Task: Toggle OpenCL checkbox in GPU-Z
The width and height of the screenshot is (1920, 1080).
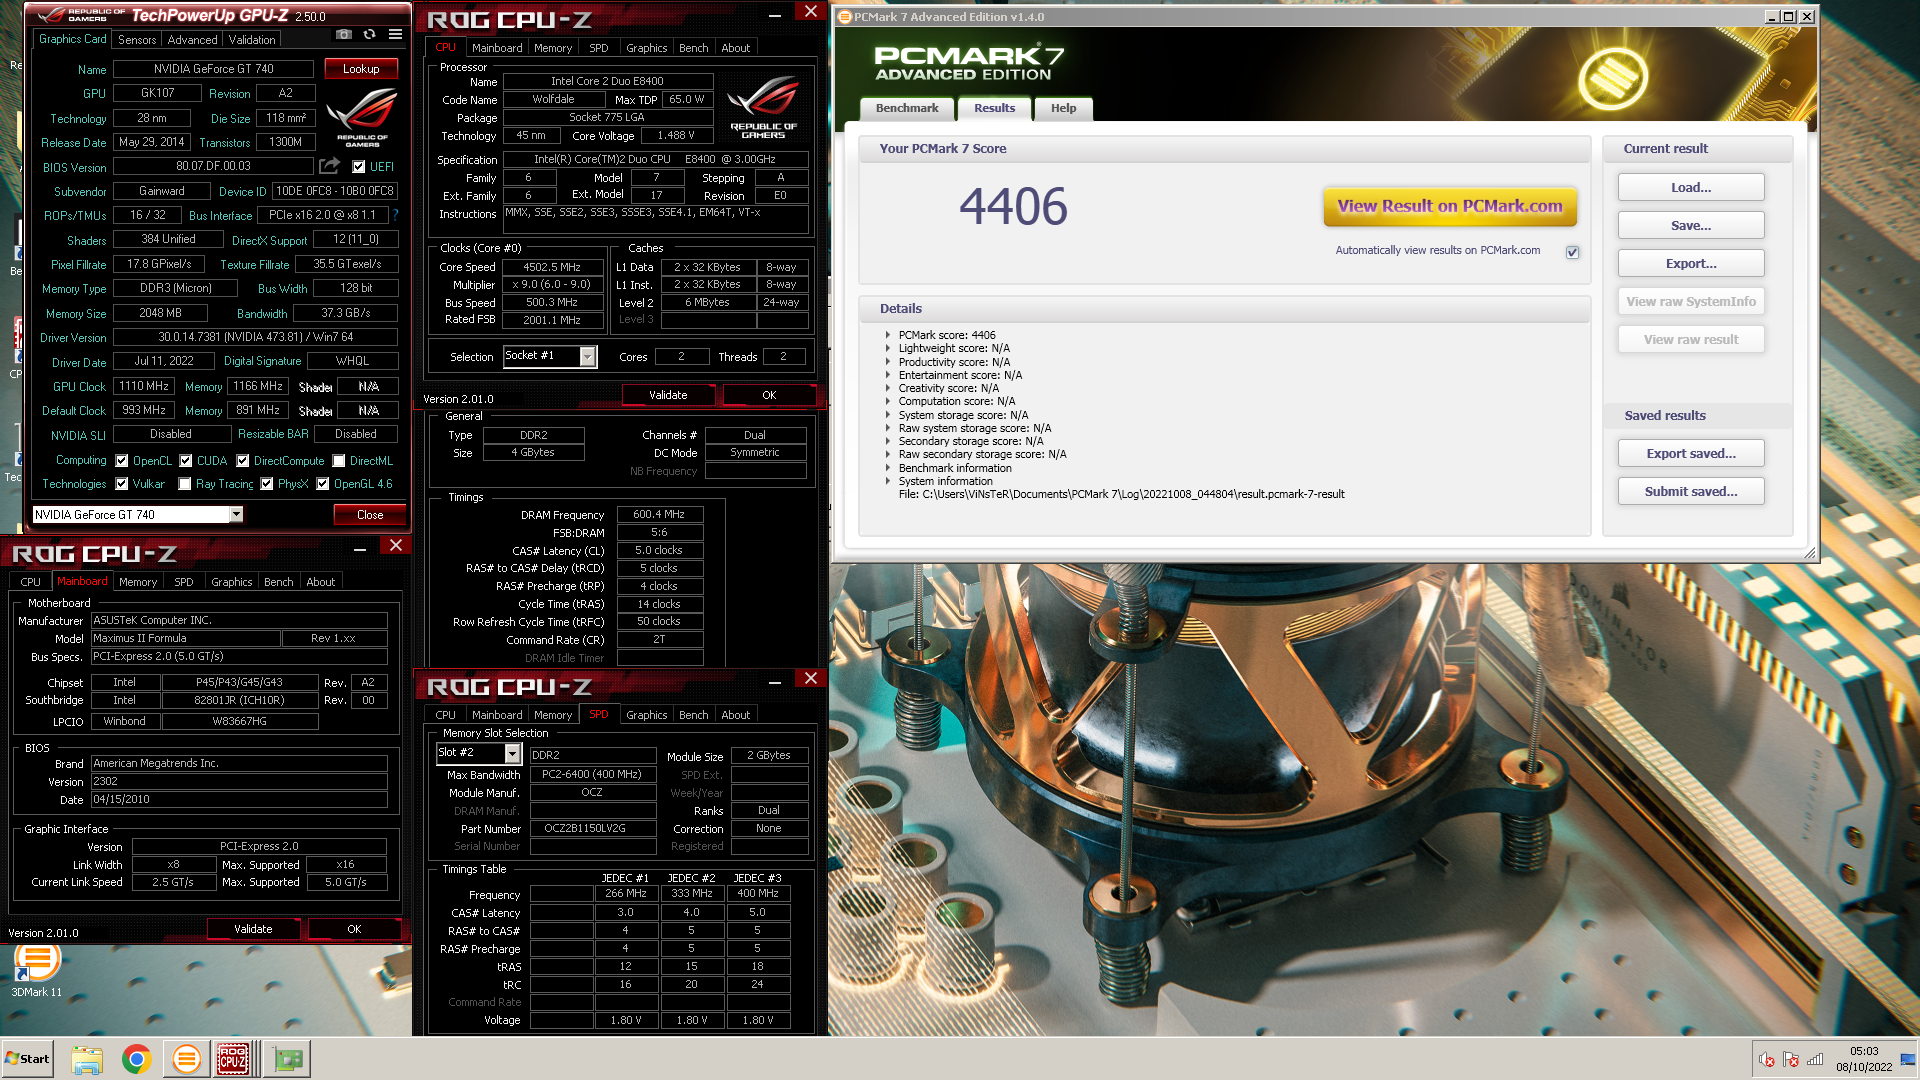Action: (x=122, y=461)
